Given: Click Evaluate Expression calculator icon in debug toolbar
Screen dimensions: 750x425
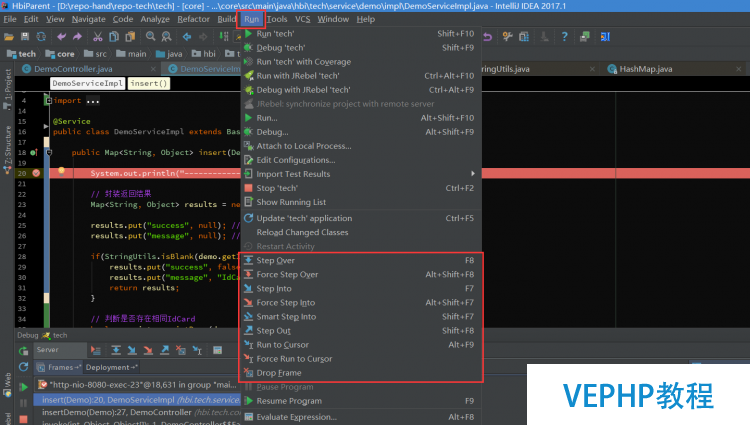Looking at the screenshot, I should coord(218,350).
